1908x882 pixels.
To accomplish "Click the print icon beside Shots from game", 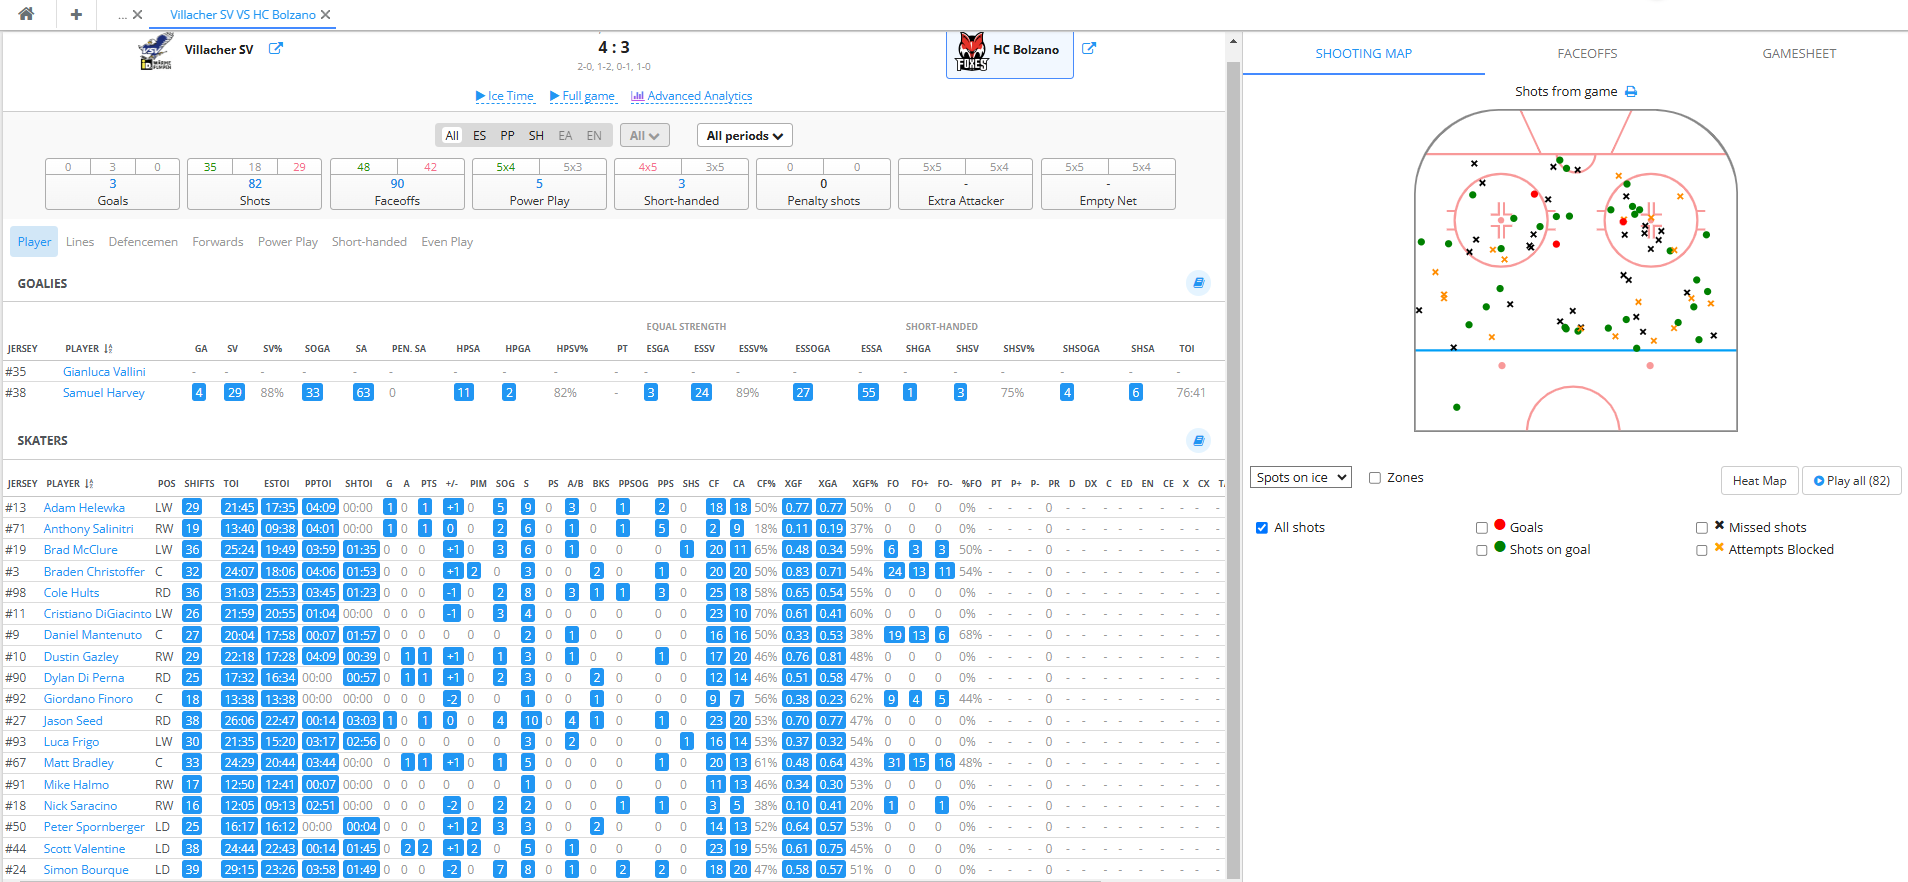I will click(x=1631, y=92).
